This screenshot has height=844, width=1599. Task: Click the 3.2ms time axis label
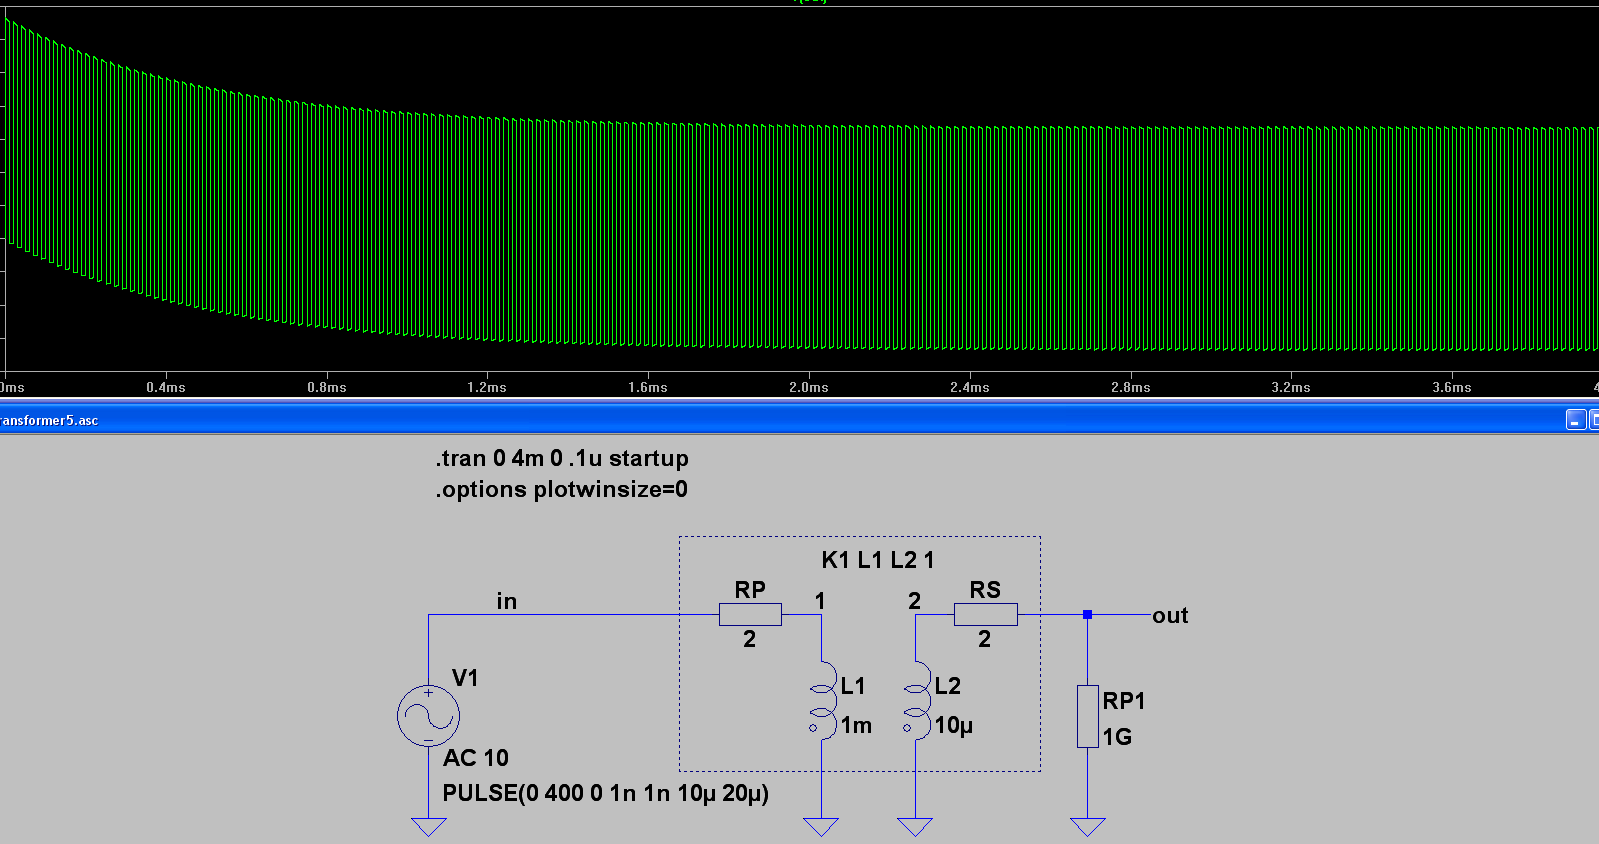click(1291, 387)
